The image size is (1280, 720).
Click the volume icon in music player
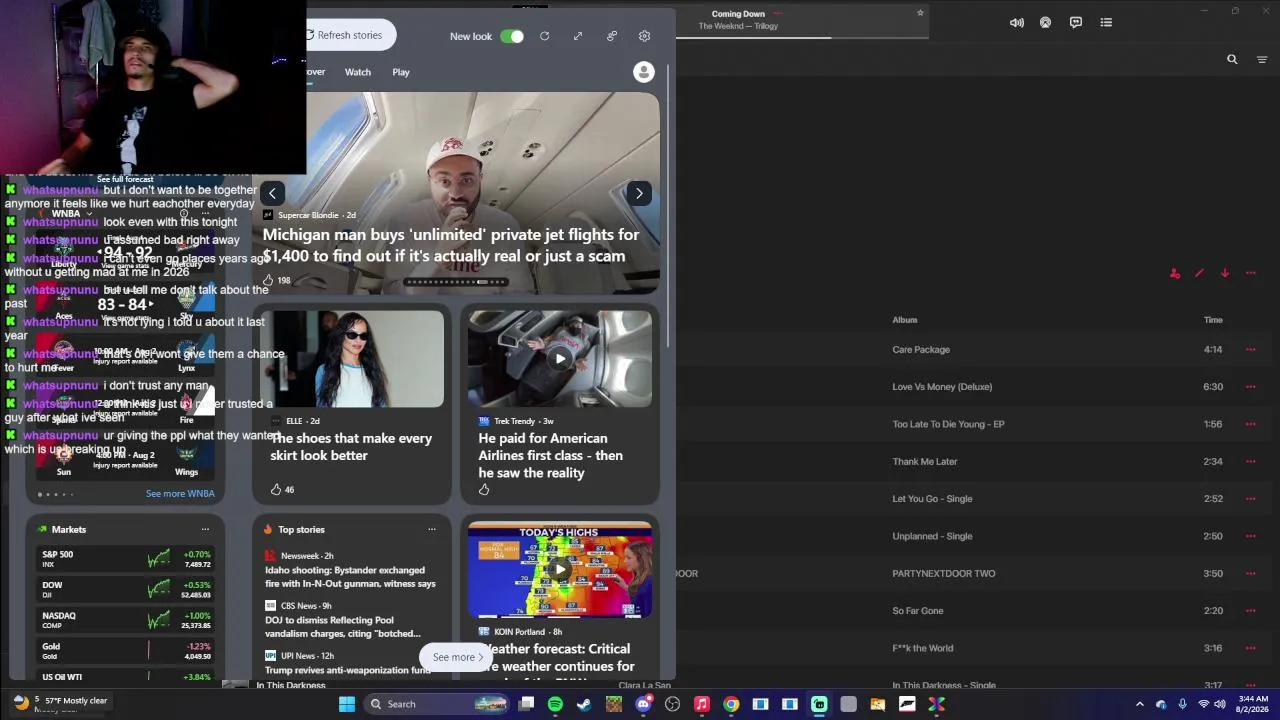(x=1017, y=22)
